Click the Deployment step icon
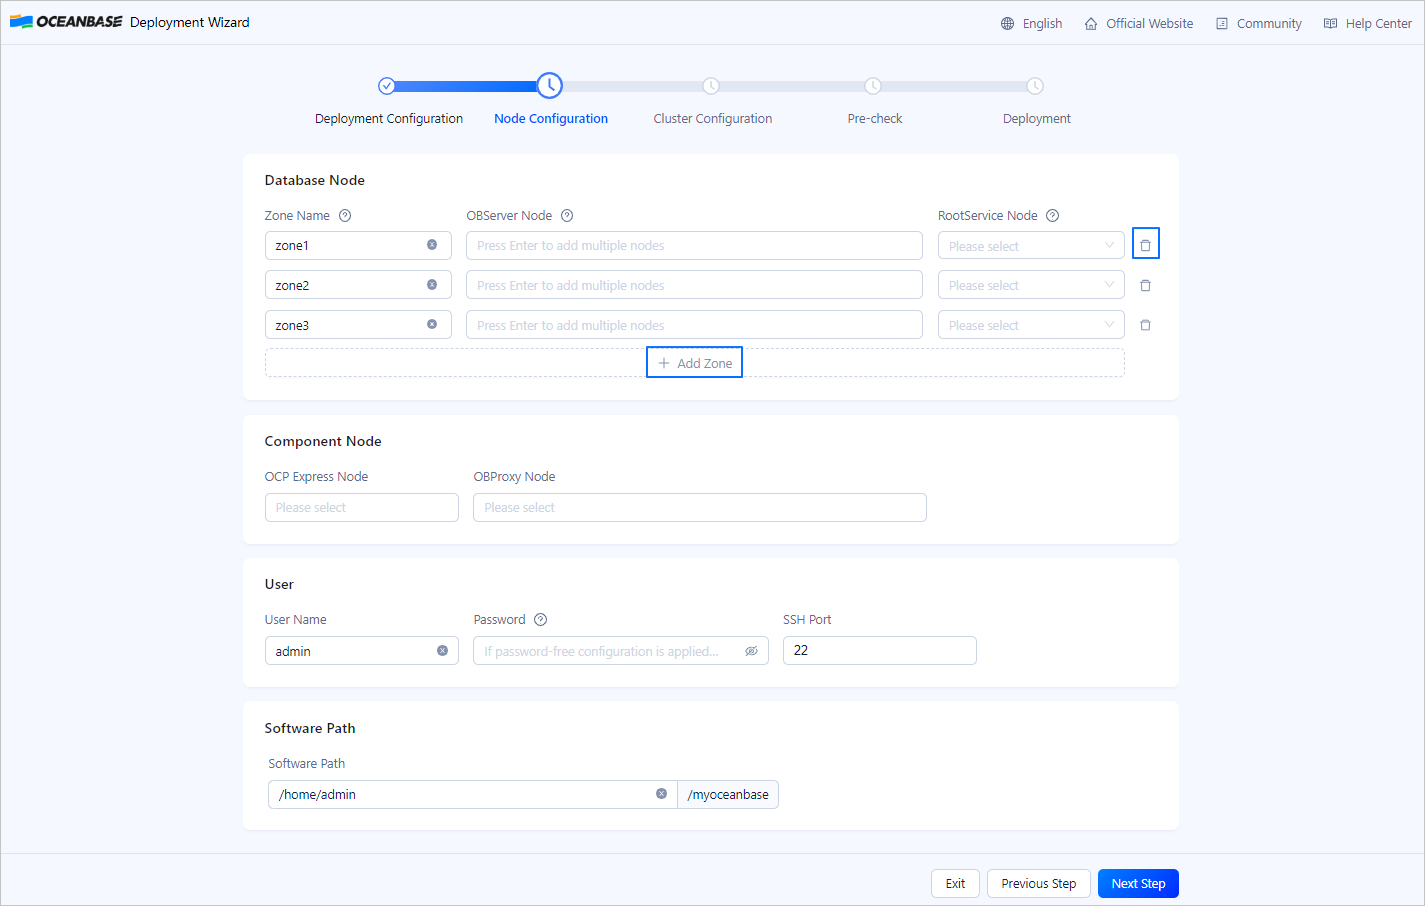The height and width of the screenshot is (906, 1425). [x=1035, y=86]
